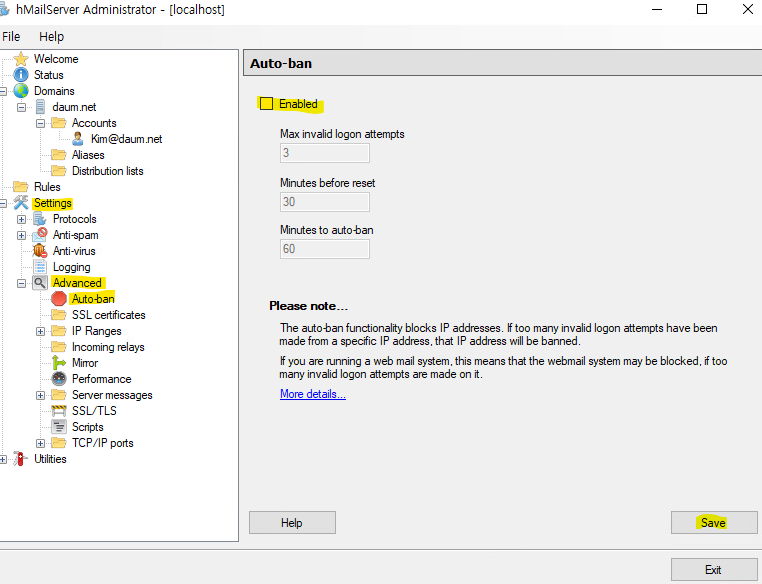This screenshot has width=762, height=584.
Task: Click the Minutes before reset field
Action: click(x=325, y=202)
